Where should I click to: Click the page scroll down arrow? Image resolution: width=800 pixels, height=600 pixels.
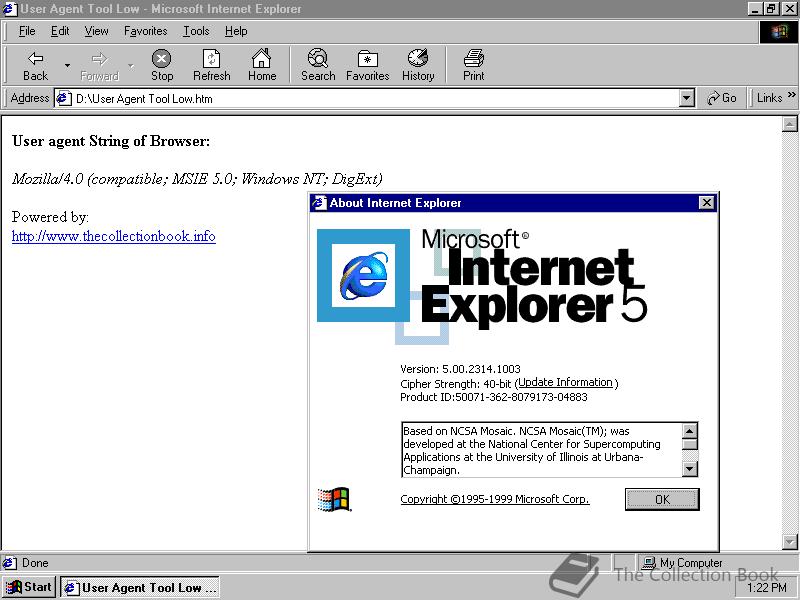coord(789,542)
